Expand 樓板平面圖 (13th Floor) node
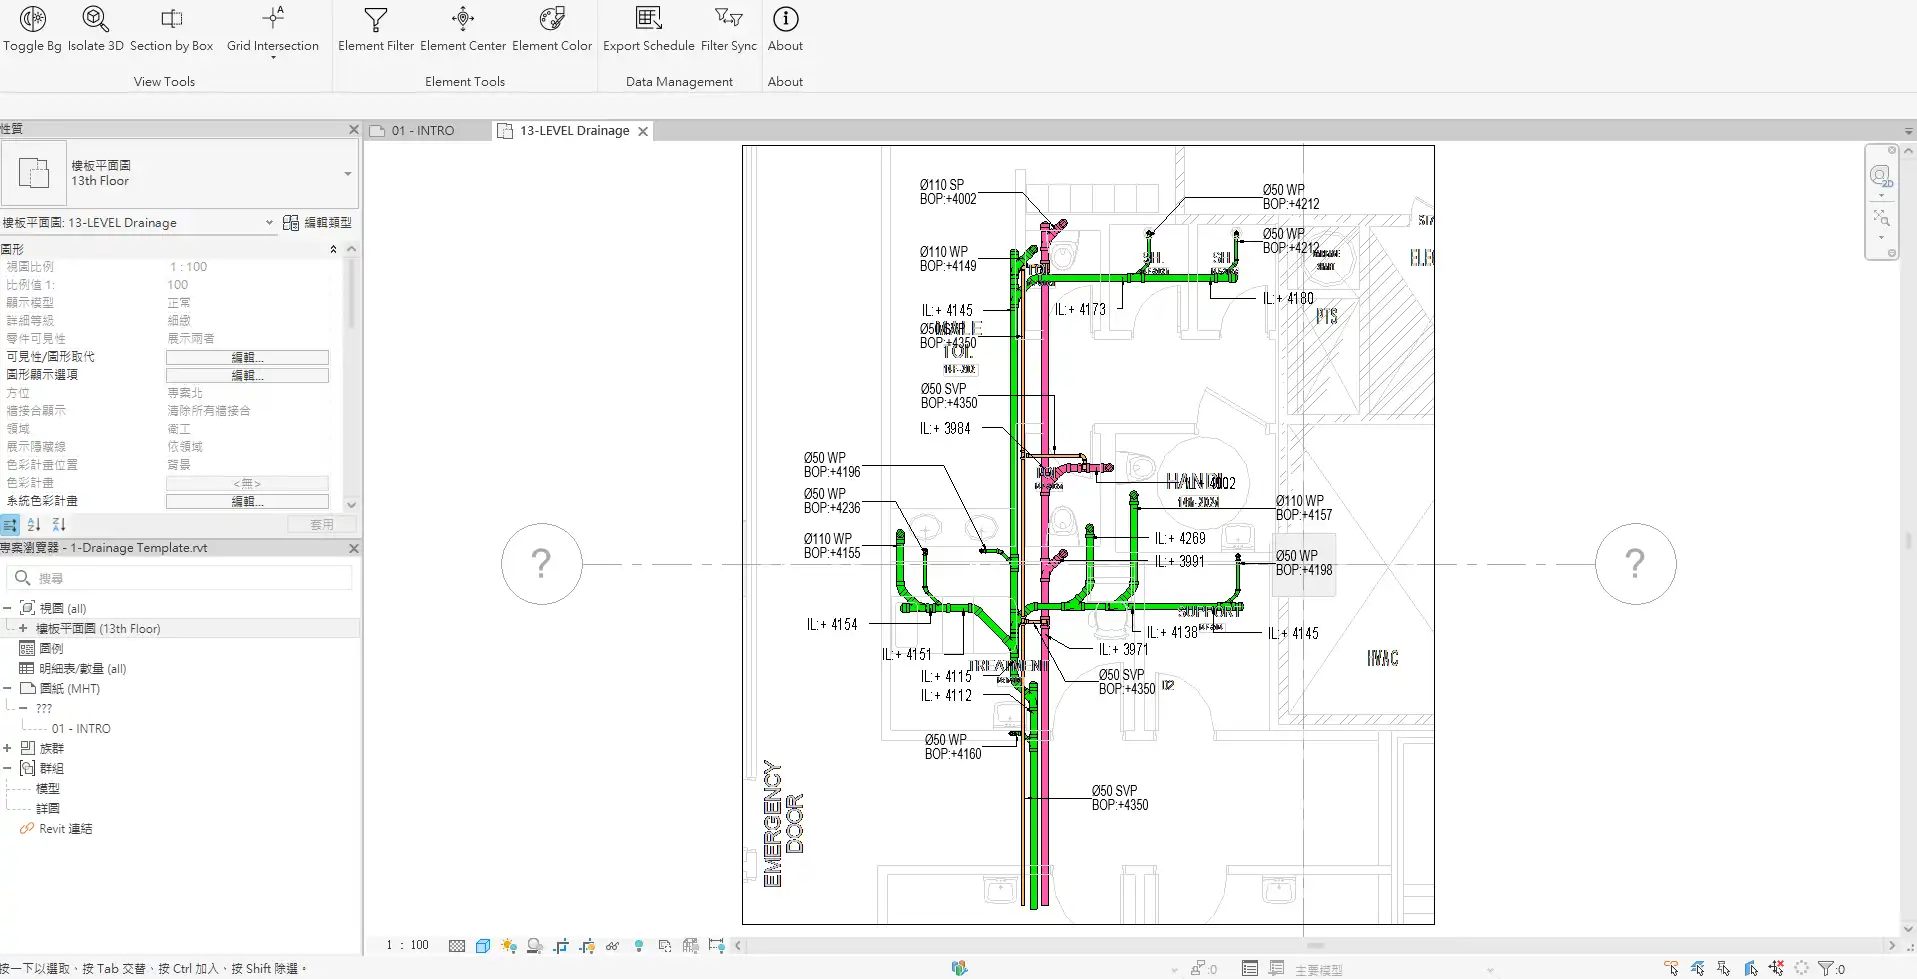 pos(23,628)
